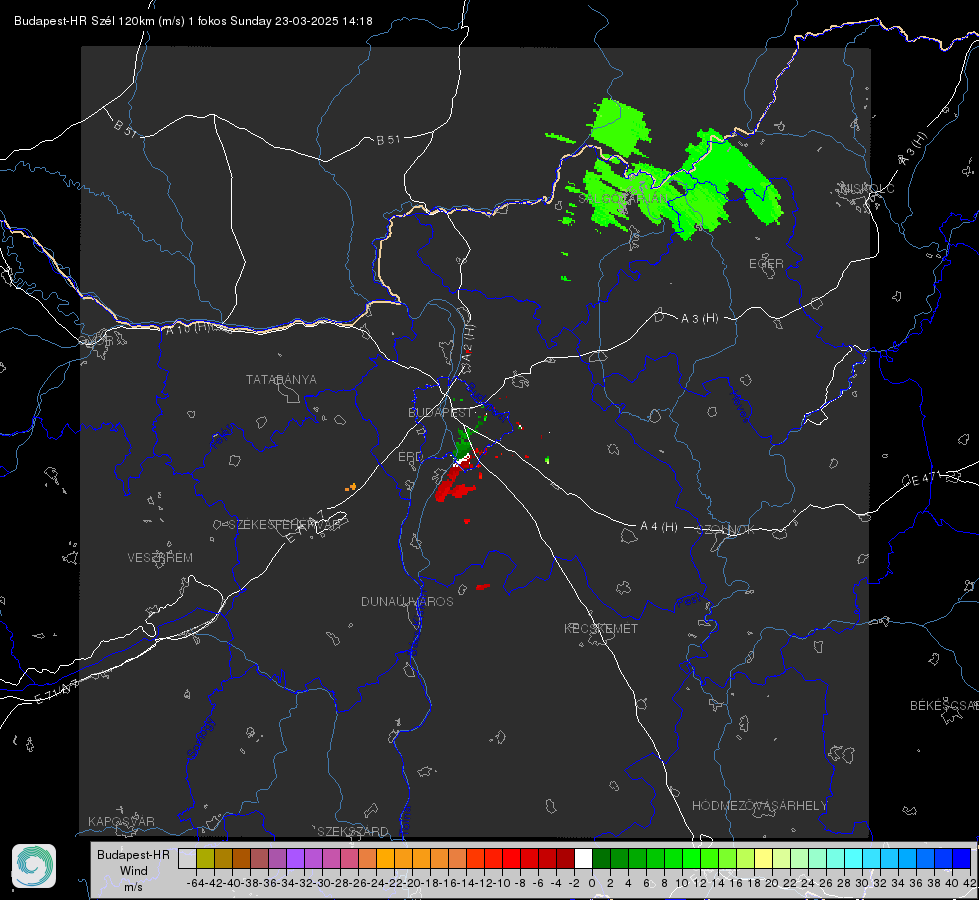Select the KAPOSVÁR city label

click(121, 821)
